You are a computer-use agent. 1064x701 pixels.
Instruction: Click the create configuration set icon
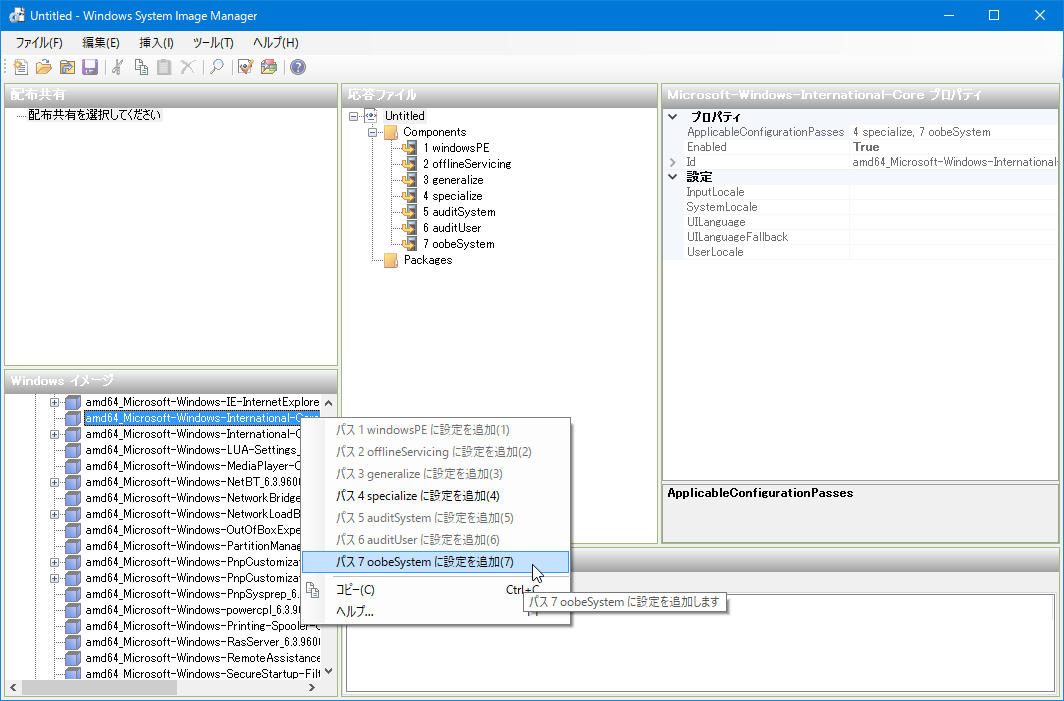point(269,67)
